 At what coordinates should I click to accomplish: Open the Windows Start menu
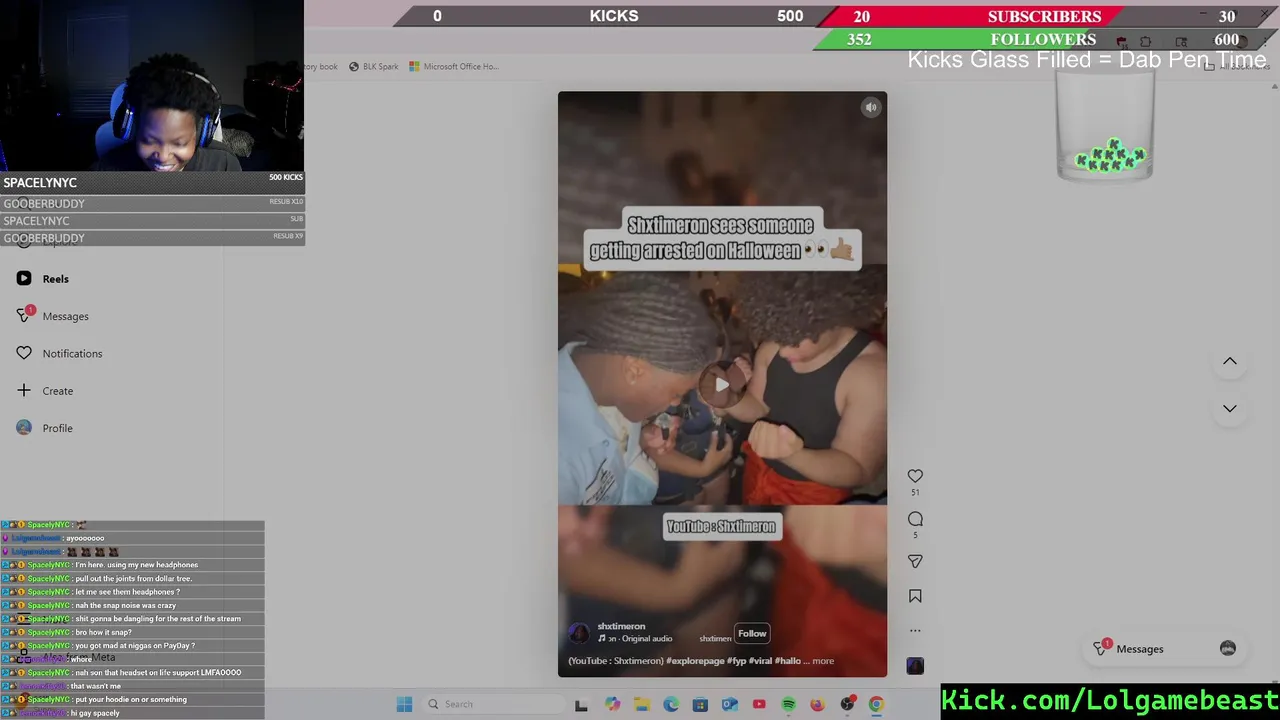(x=404, y=705)
